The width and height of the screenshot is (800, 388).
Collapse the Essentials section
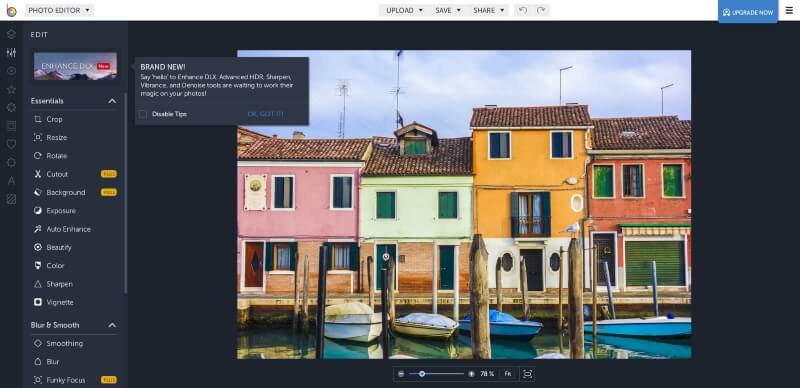(x=112, y=101)
